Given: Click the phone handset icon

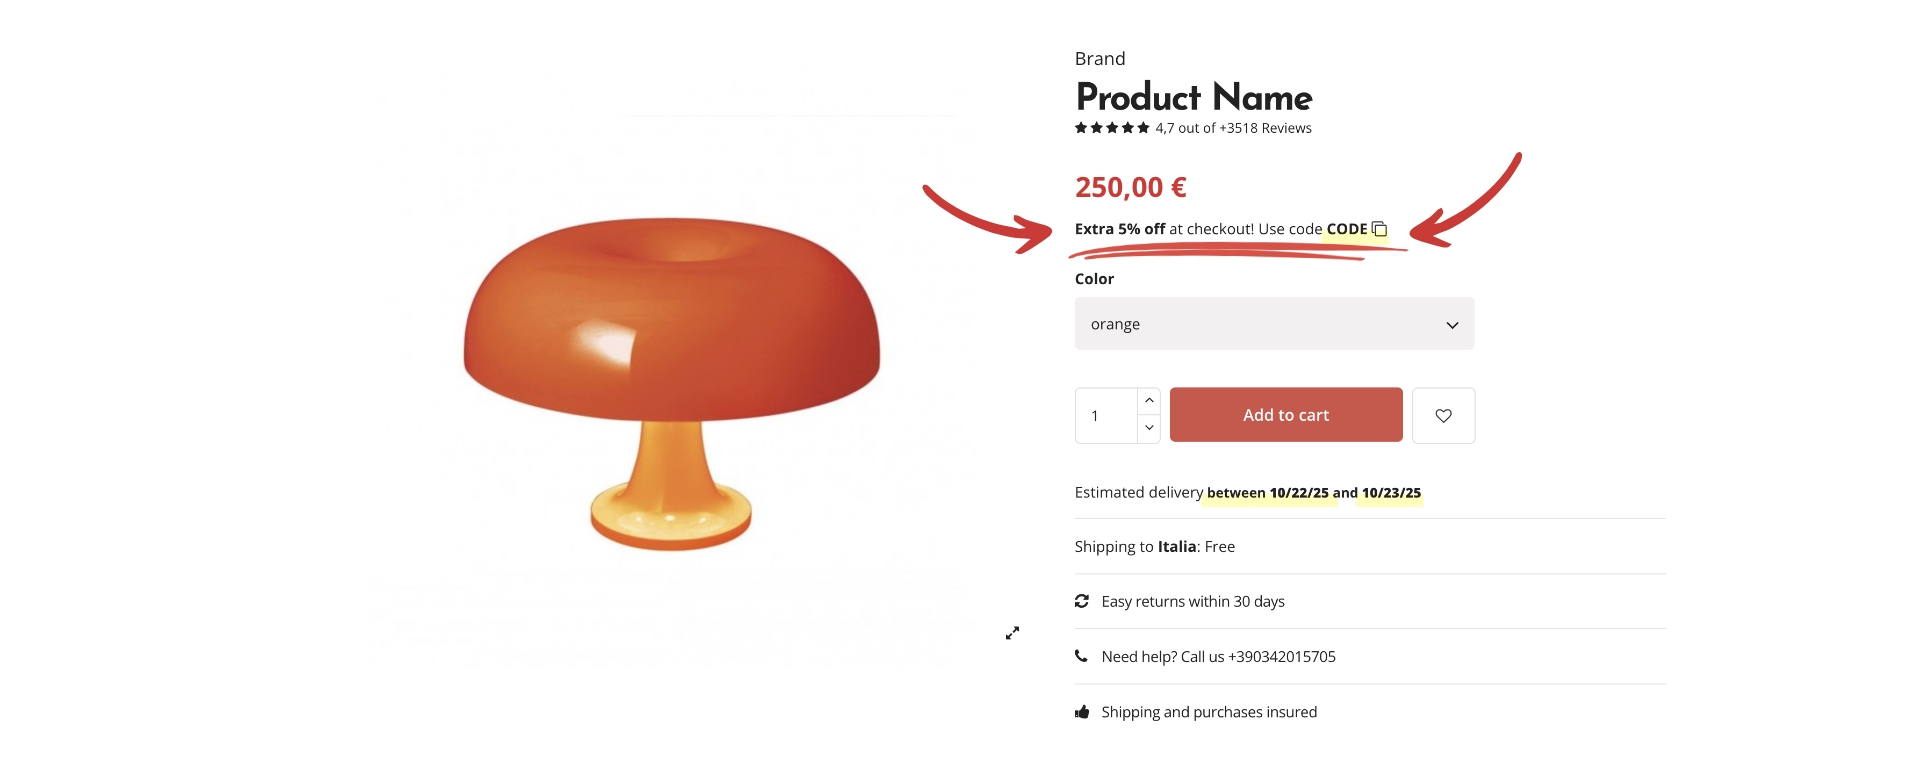Looking at the screenshot, I should click(1081, 656).
